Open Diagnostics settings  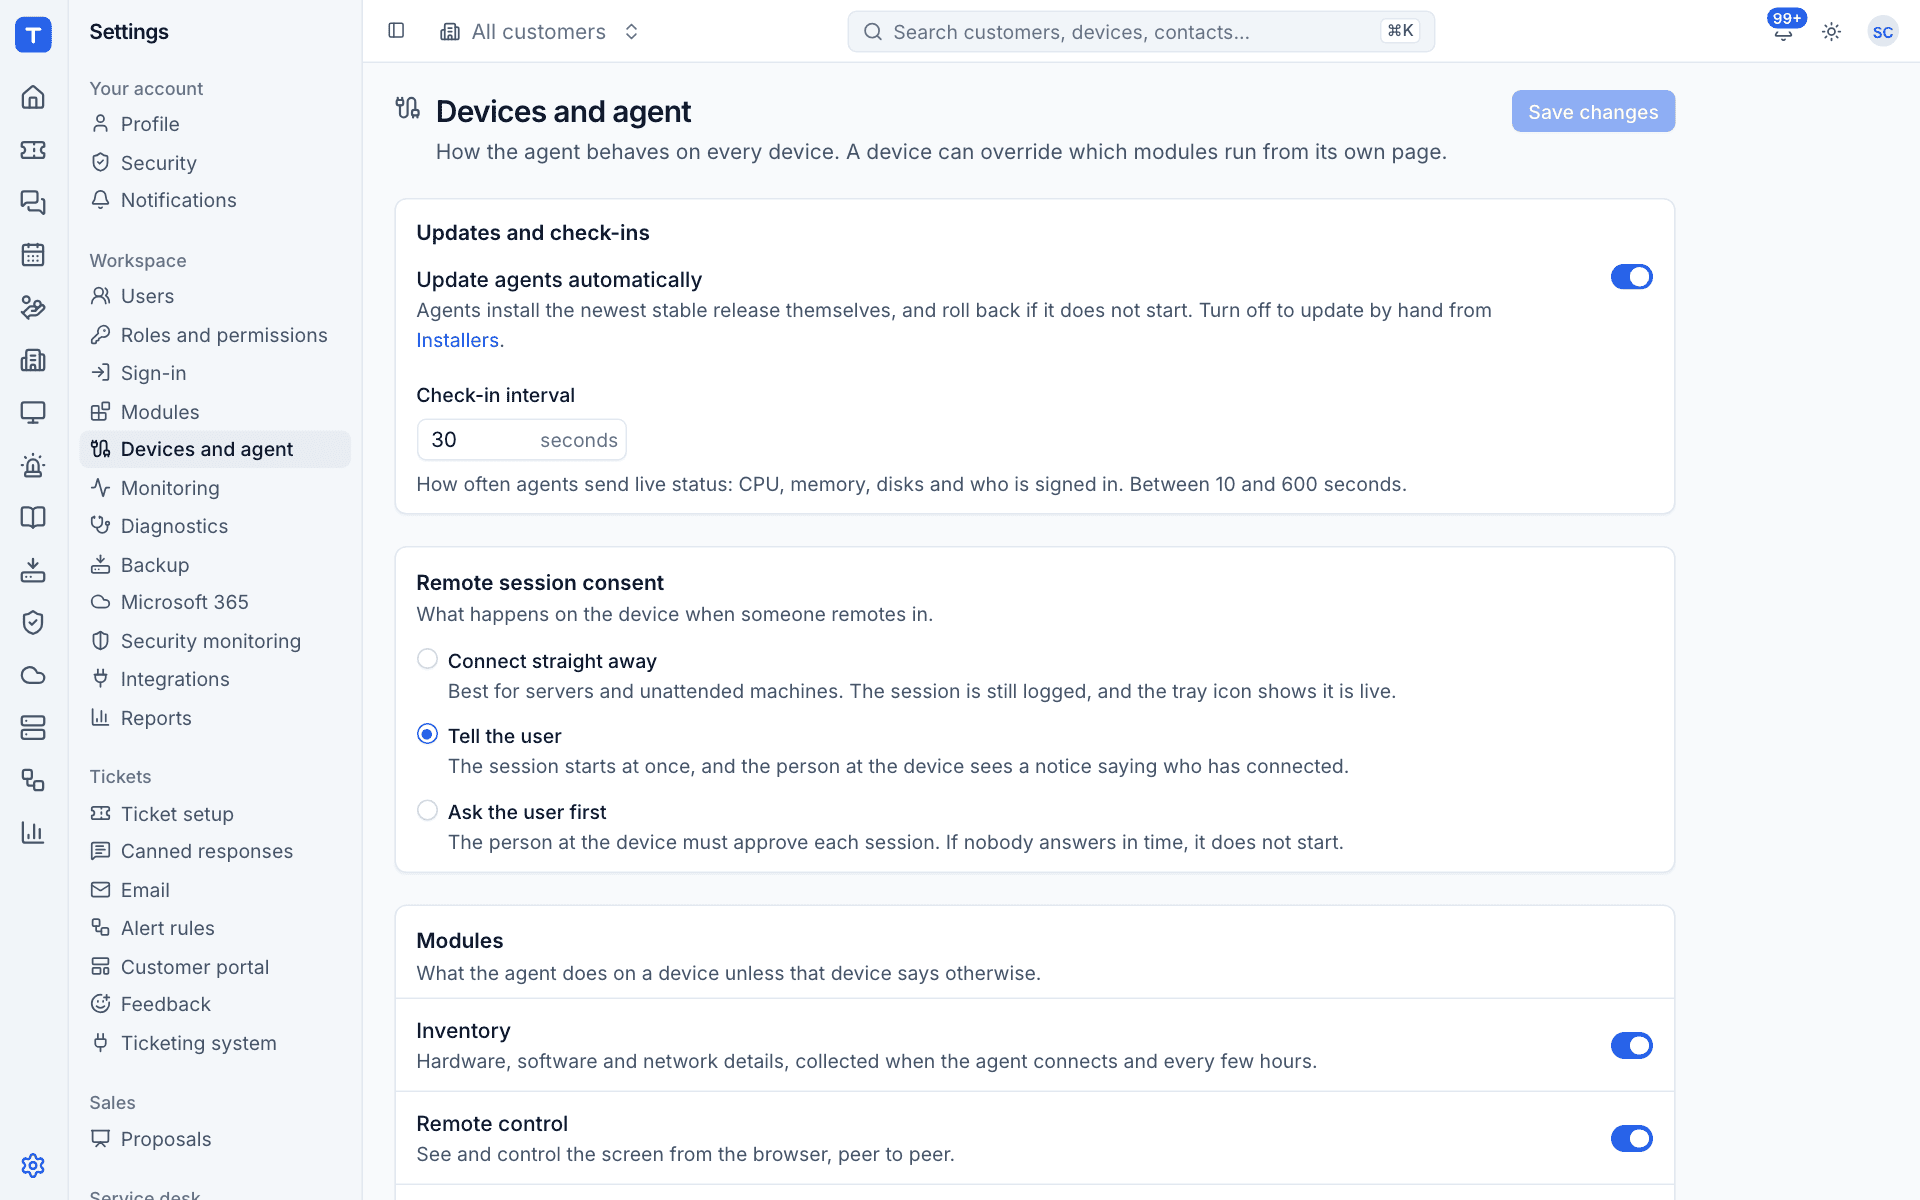pos(215,526)
